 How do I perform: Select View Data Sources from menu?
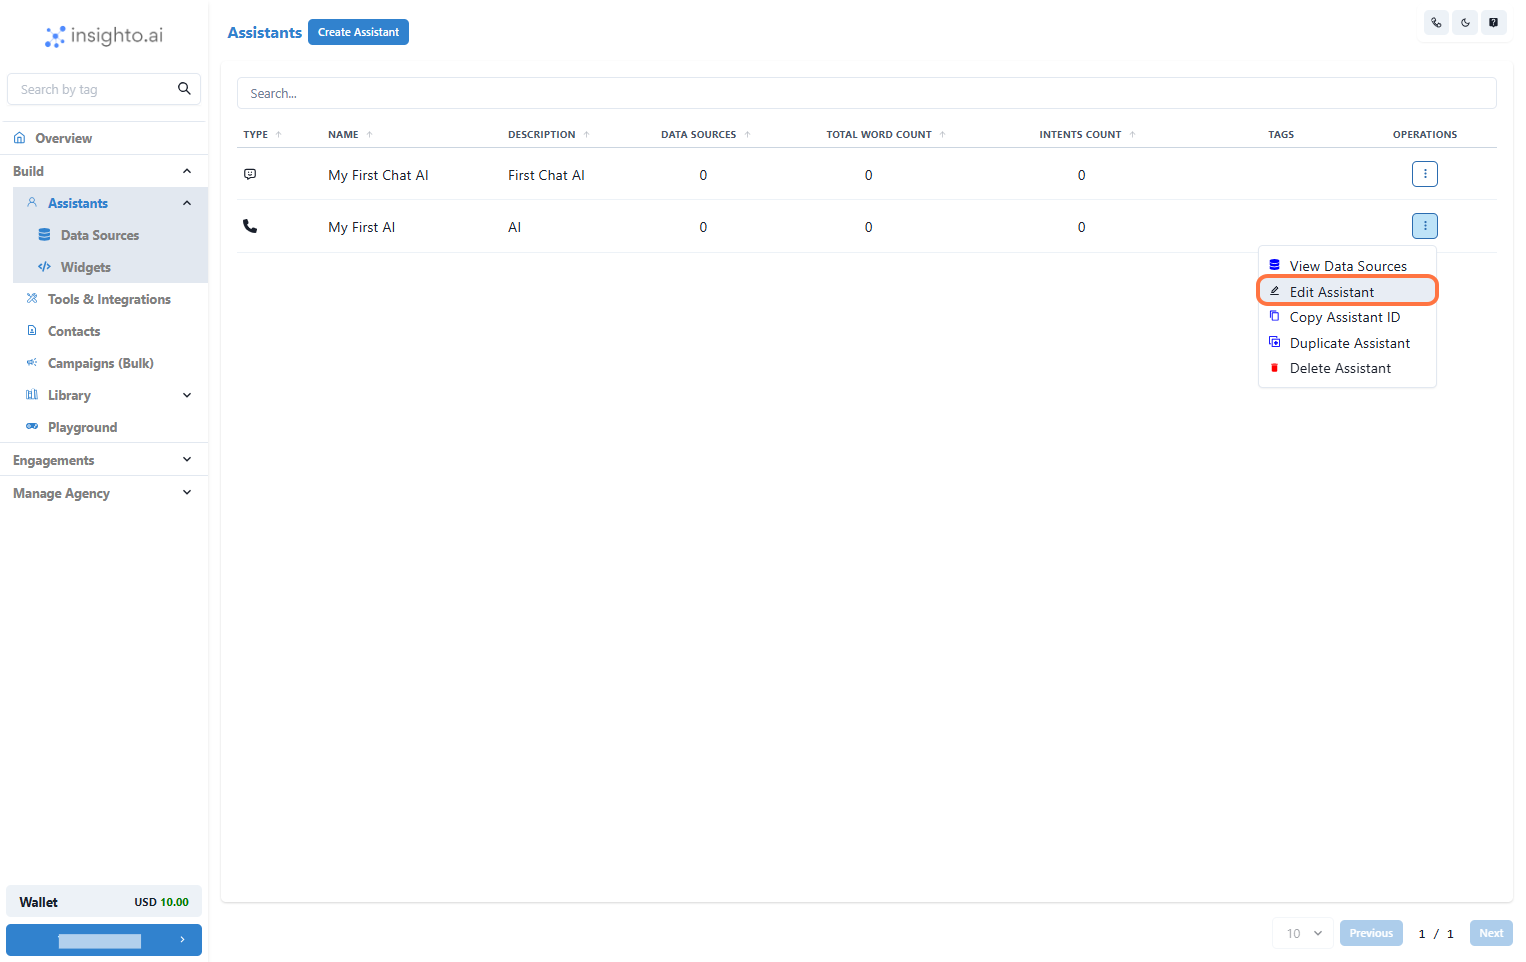1347,266
